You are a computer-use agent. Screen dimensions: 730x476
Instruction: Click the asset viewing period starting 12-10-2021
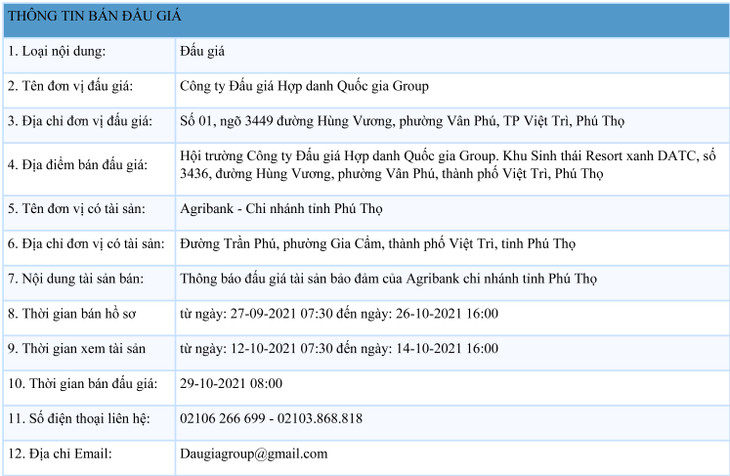coord(338,348)
